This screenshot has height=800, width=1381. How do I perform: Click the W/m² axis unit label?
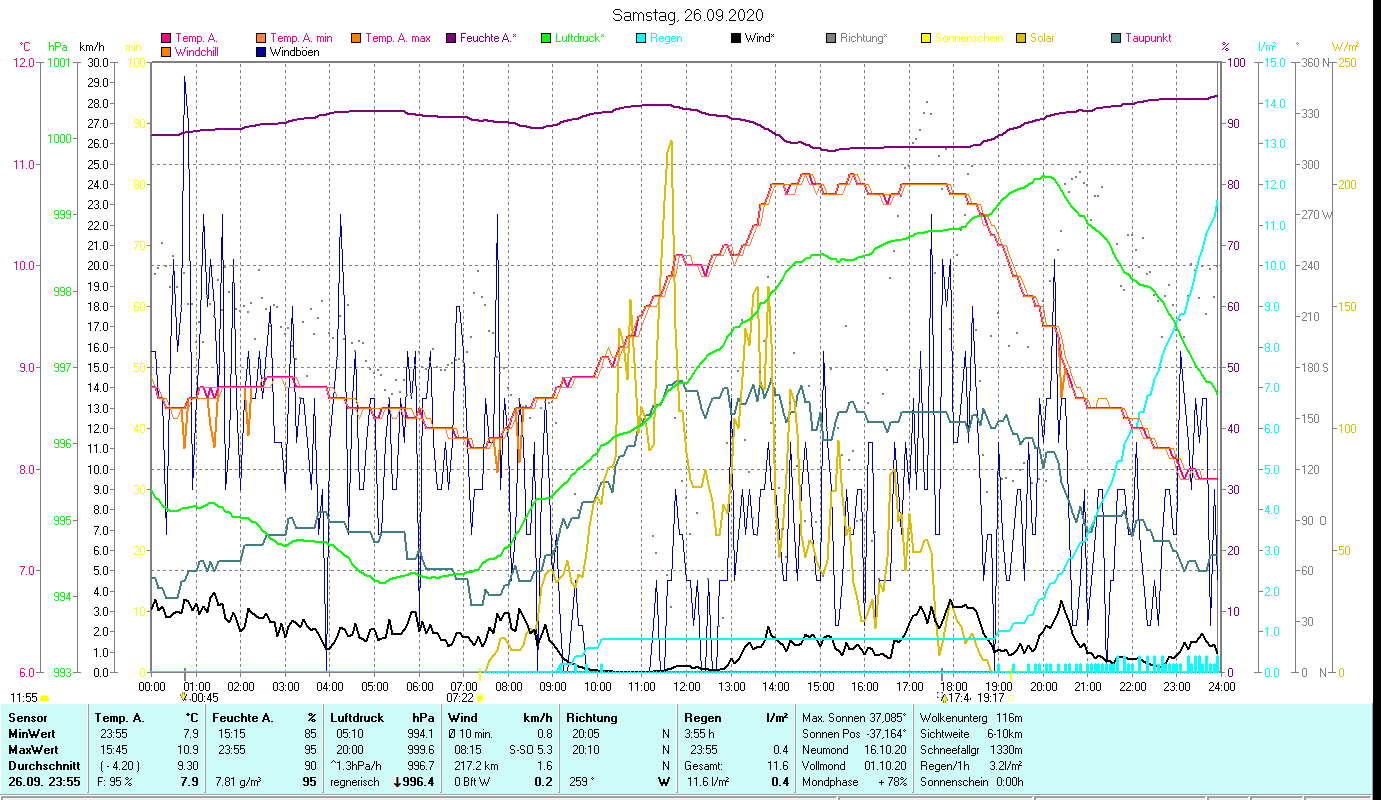[x=1346, y=47]
